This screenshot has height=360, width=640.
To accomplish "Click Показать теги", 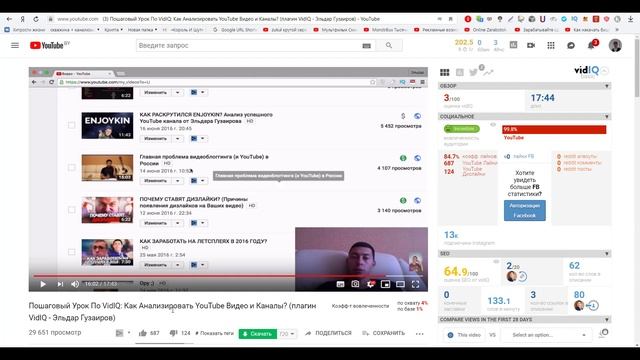I will (x=214, y=333).
